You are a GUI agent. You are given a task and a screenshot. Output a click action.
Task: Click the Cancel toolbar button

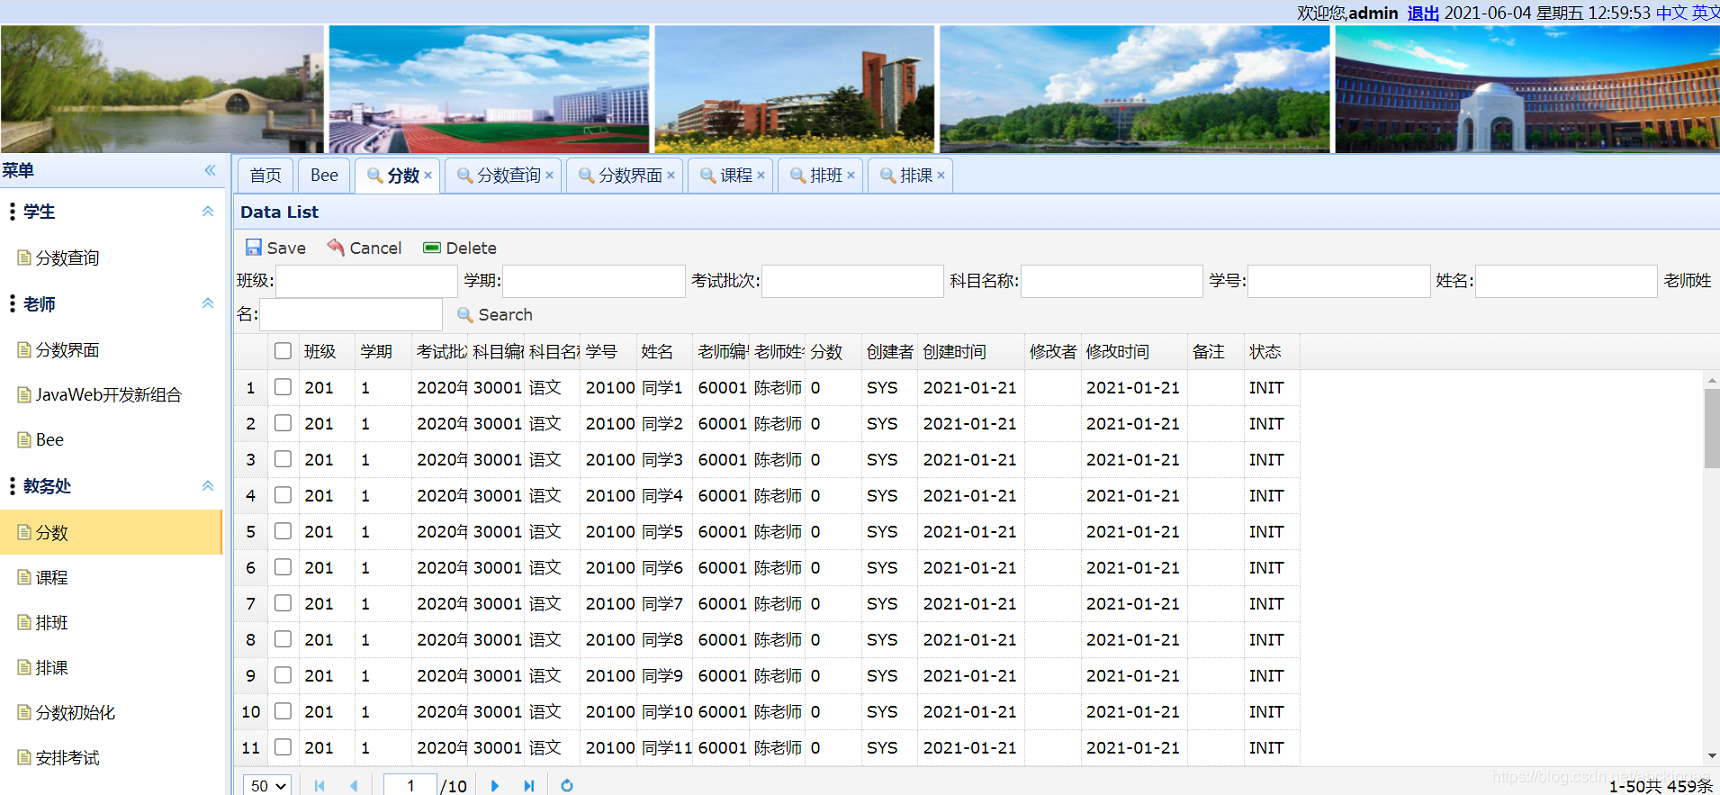(364, 248)
